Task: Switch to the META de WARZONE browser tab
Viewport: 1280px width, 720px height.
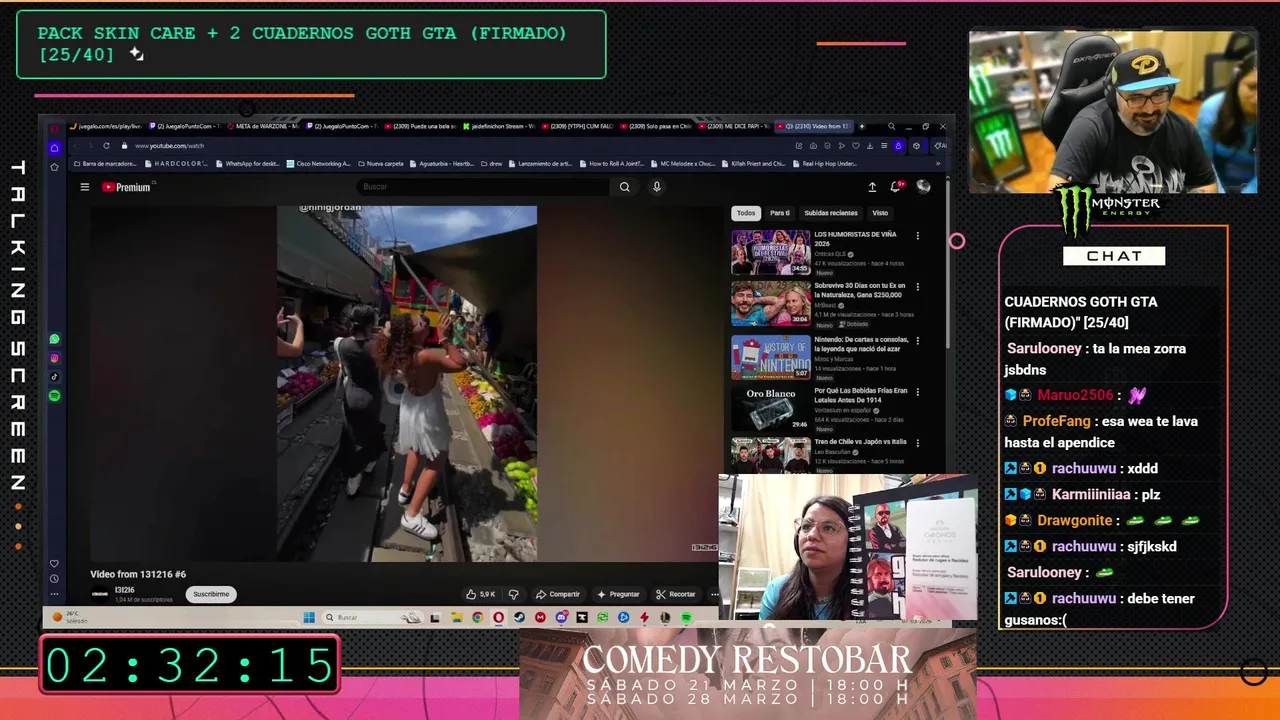Action: click(x=266, y=127)
